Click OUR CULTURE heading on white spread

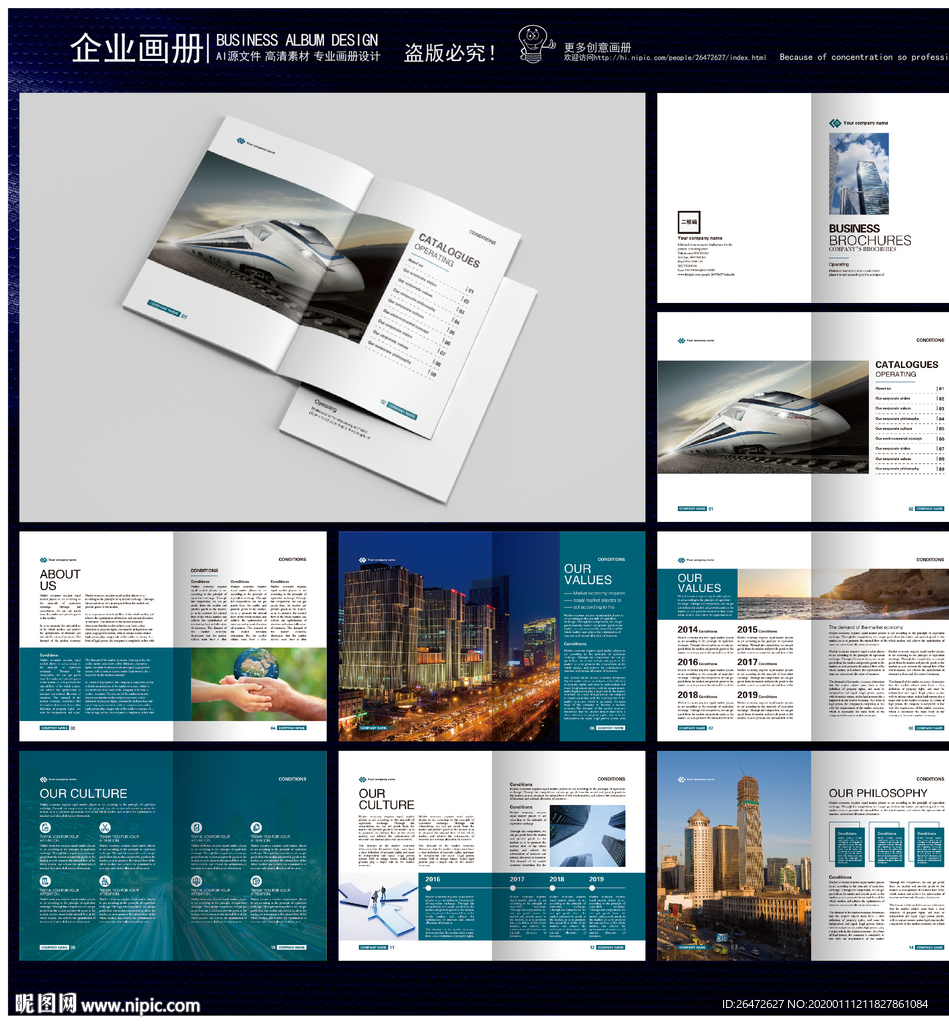tap(386, 799)
